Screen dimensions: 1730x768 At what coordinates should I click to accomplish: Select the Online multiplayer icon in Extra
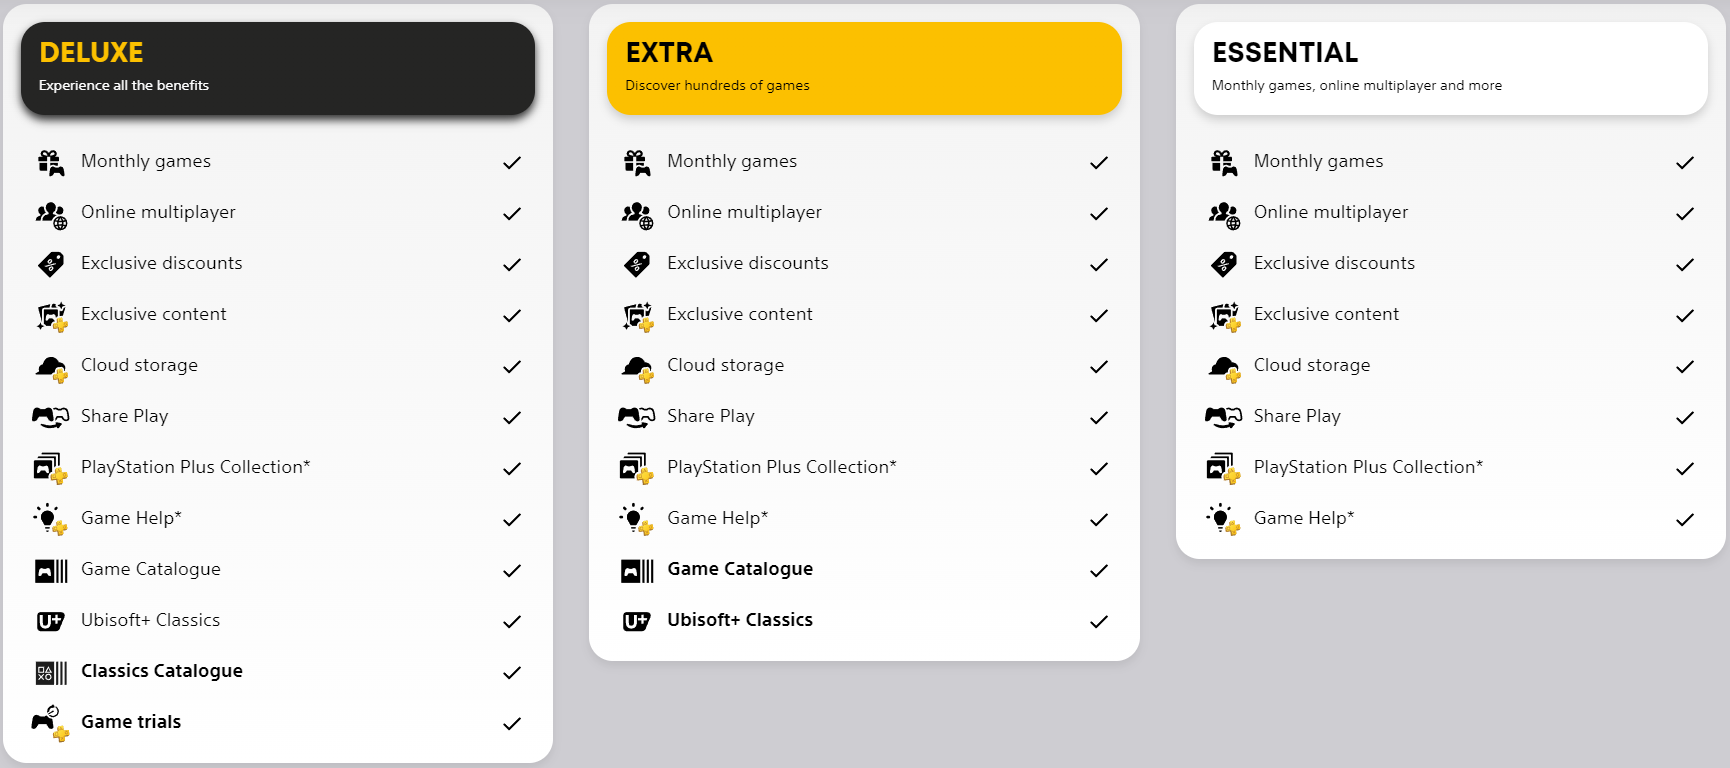tap(637, 214)
